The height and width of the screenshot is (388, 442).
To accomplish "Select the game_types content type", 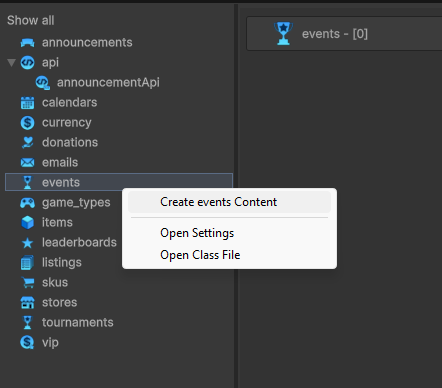I will tap(76, 203).
